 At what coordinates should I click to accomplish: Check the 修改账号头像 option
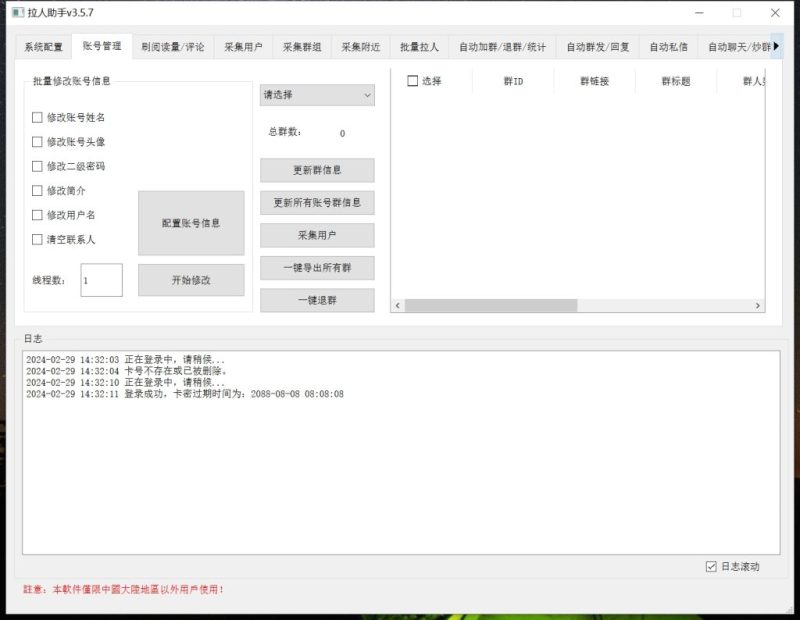click(x=38, y=141)
